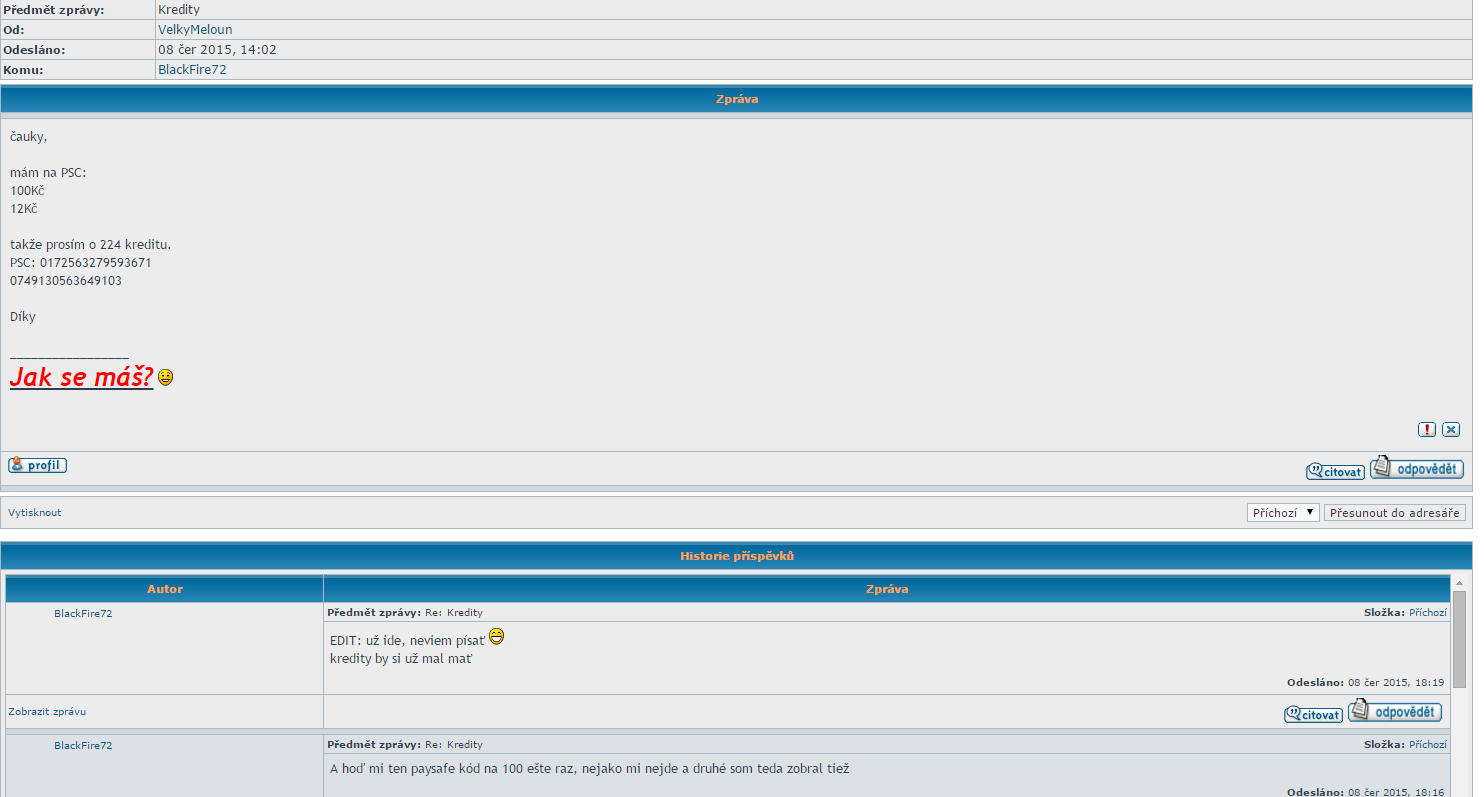Click the Vytisknout link
This screenshot has width=1484, height=797.
click(x=35, y=512)
